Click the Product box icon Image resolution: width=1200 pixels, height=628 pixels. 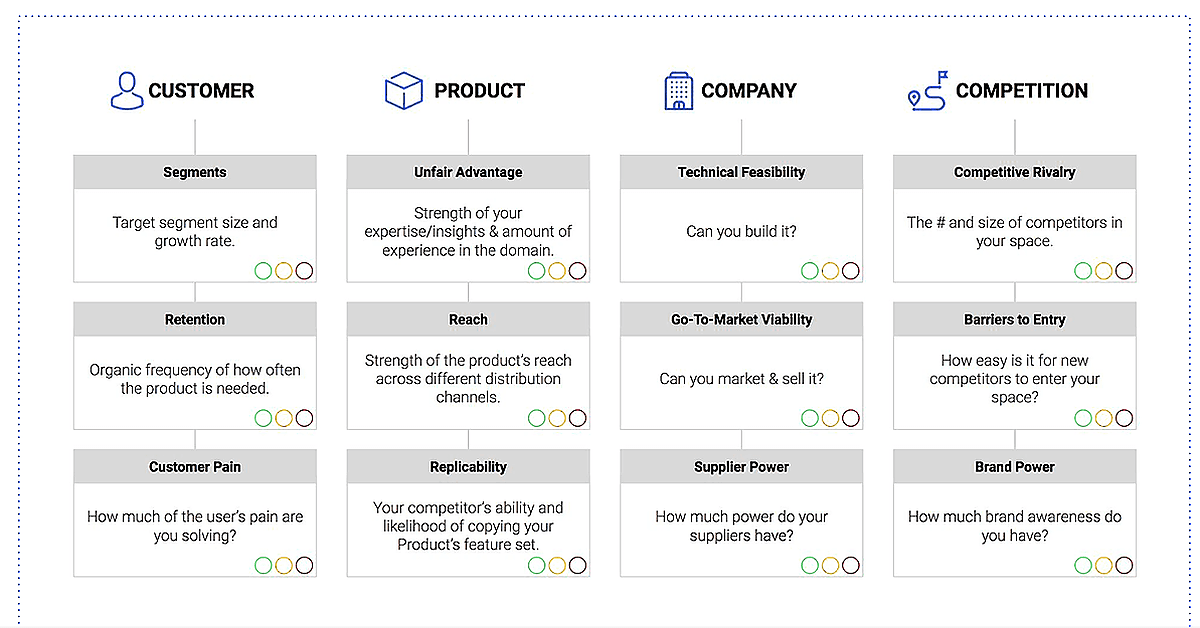pos(404,90)
